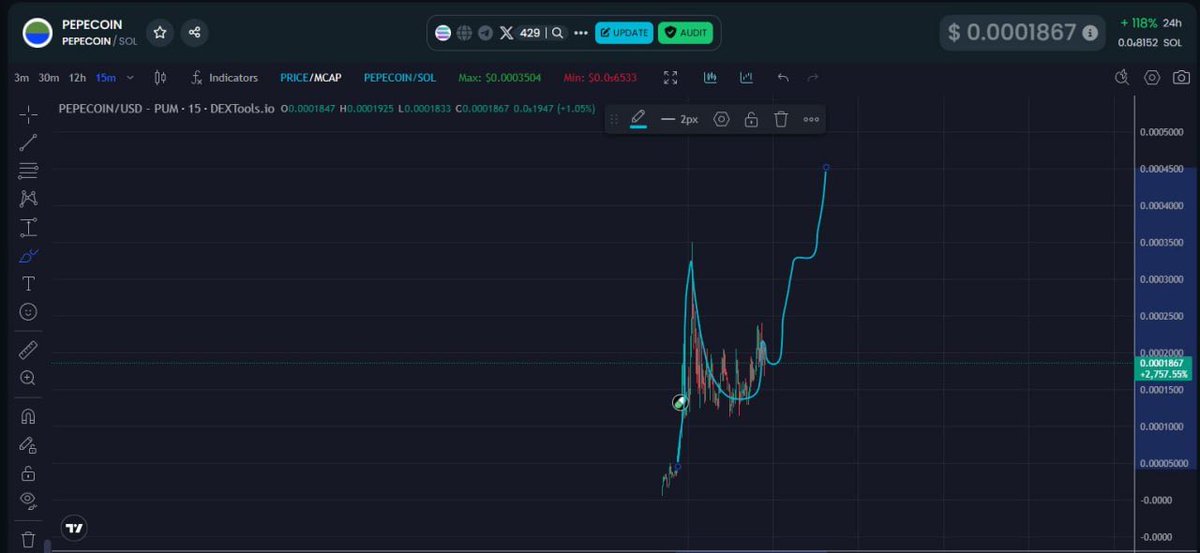Select the trend line drawing tool
The height and width of the screenshot is (553, 1200).
(x=28, y=142)
